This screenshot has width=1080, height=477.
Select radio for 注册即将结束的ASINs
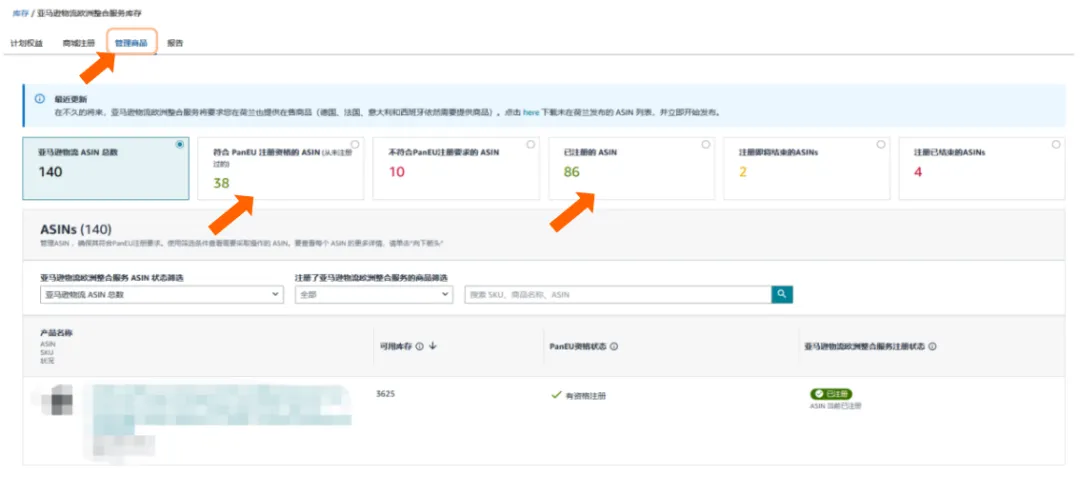(881, 145)
